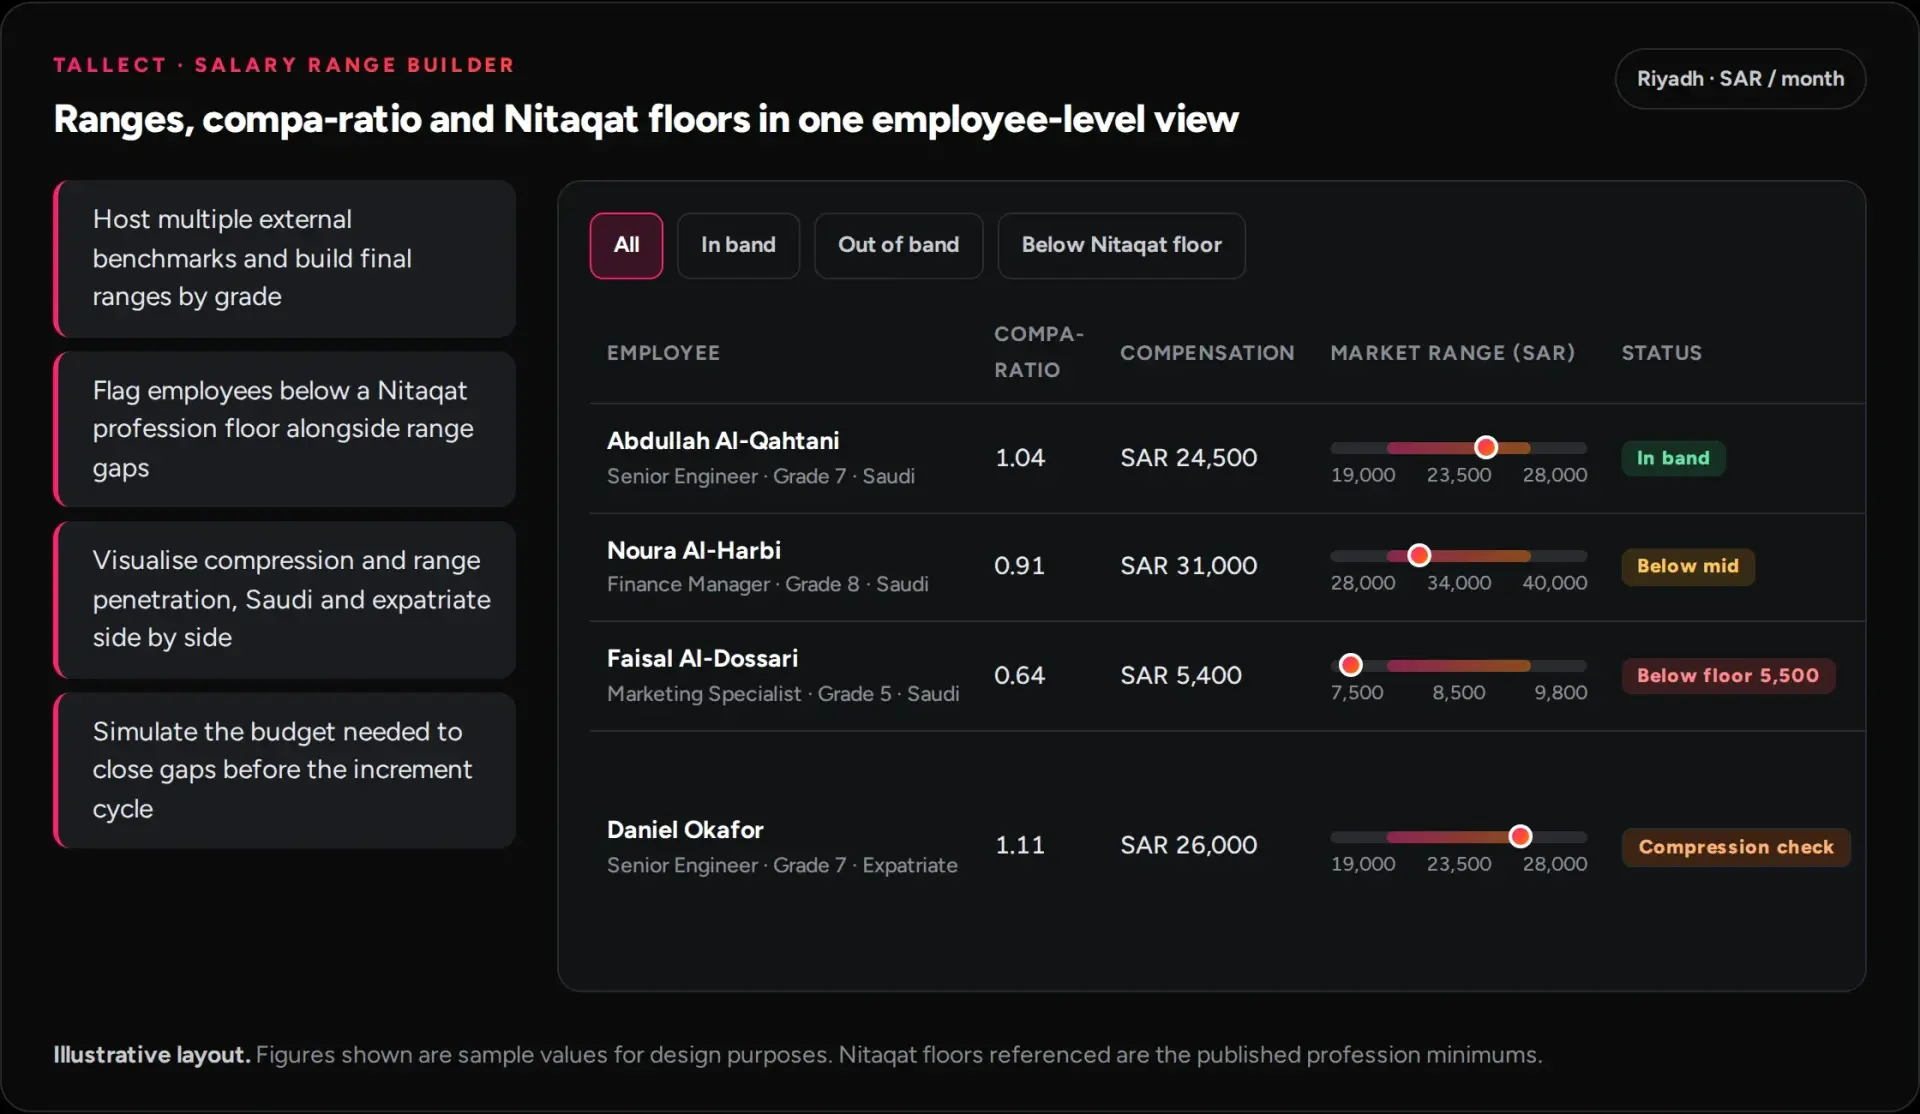Click compa-ratio value 0.91
Screen dimensions: 1920x1114
1019,566
